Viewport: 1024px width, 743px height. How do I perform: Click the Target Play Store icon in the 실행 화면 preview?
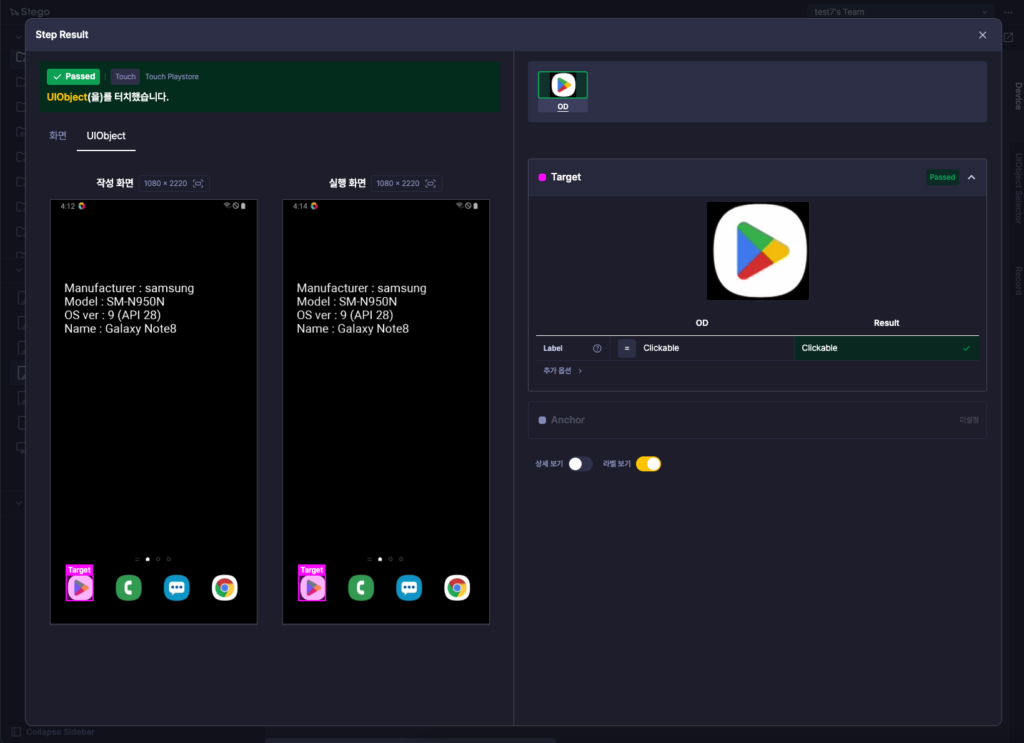coord(312,588)
